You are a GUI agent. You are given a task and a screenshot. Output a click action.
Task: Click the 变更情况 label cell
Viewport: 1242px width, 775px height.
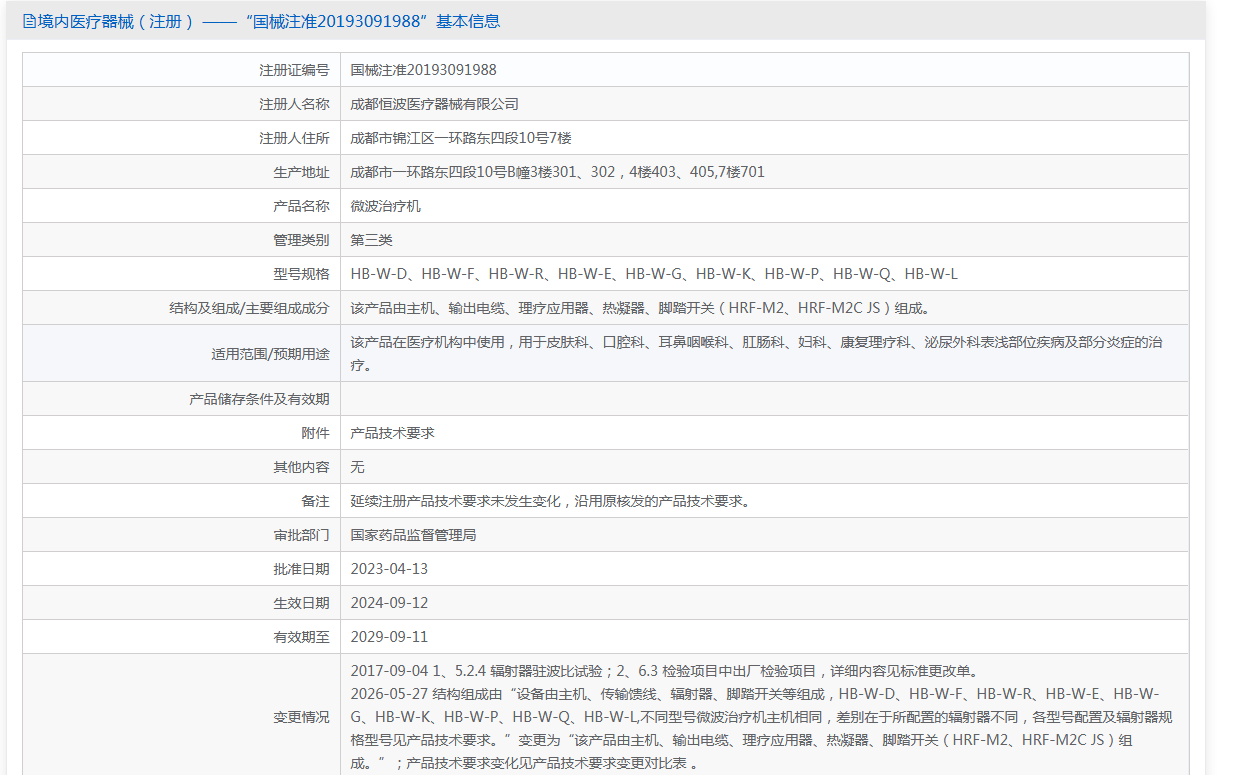pyautogui.click(x=182, y=716)
